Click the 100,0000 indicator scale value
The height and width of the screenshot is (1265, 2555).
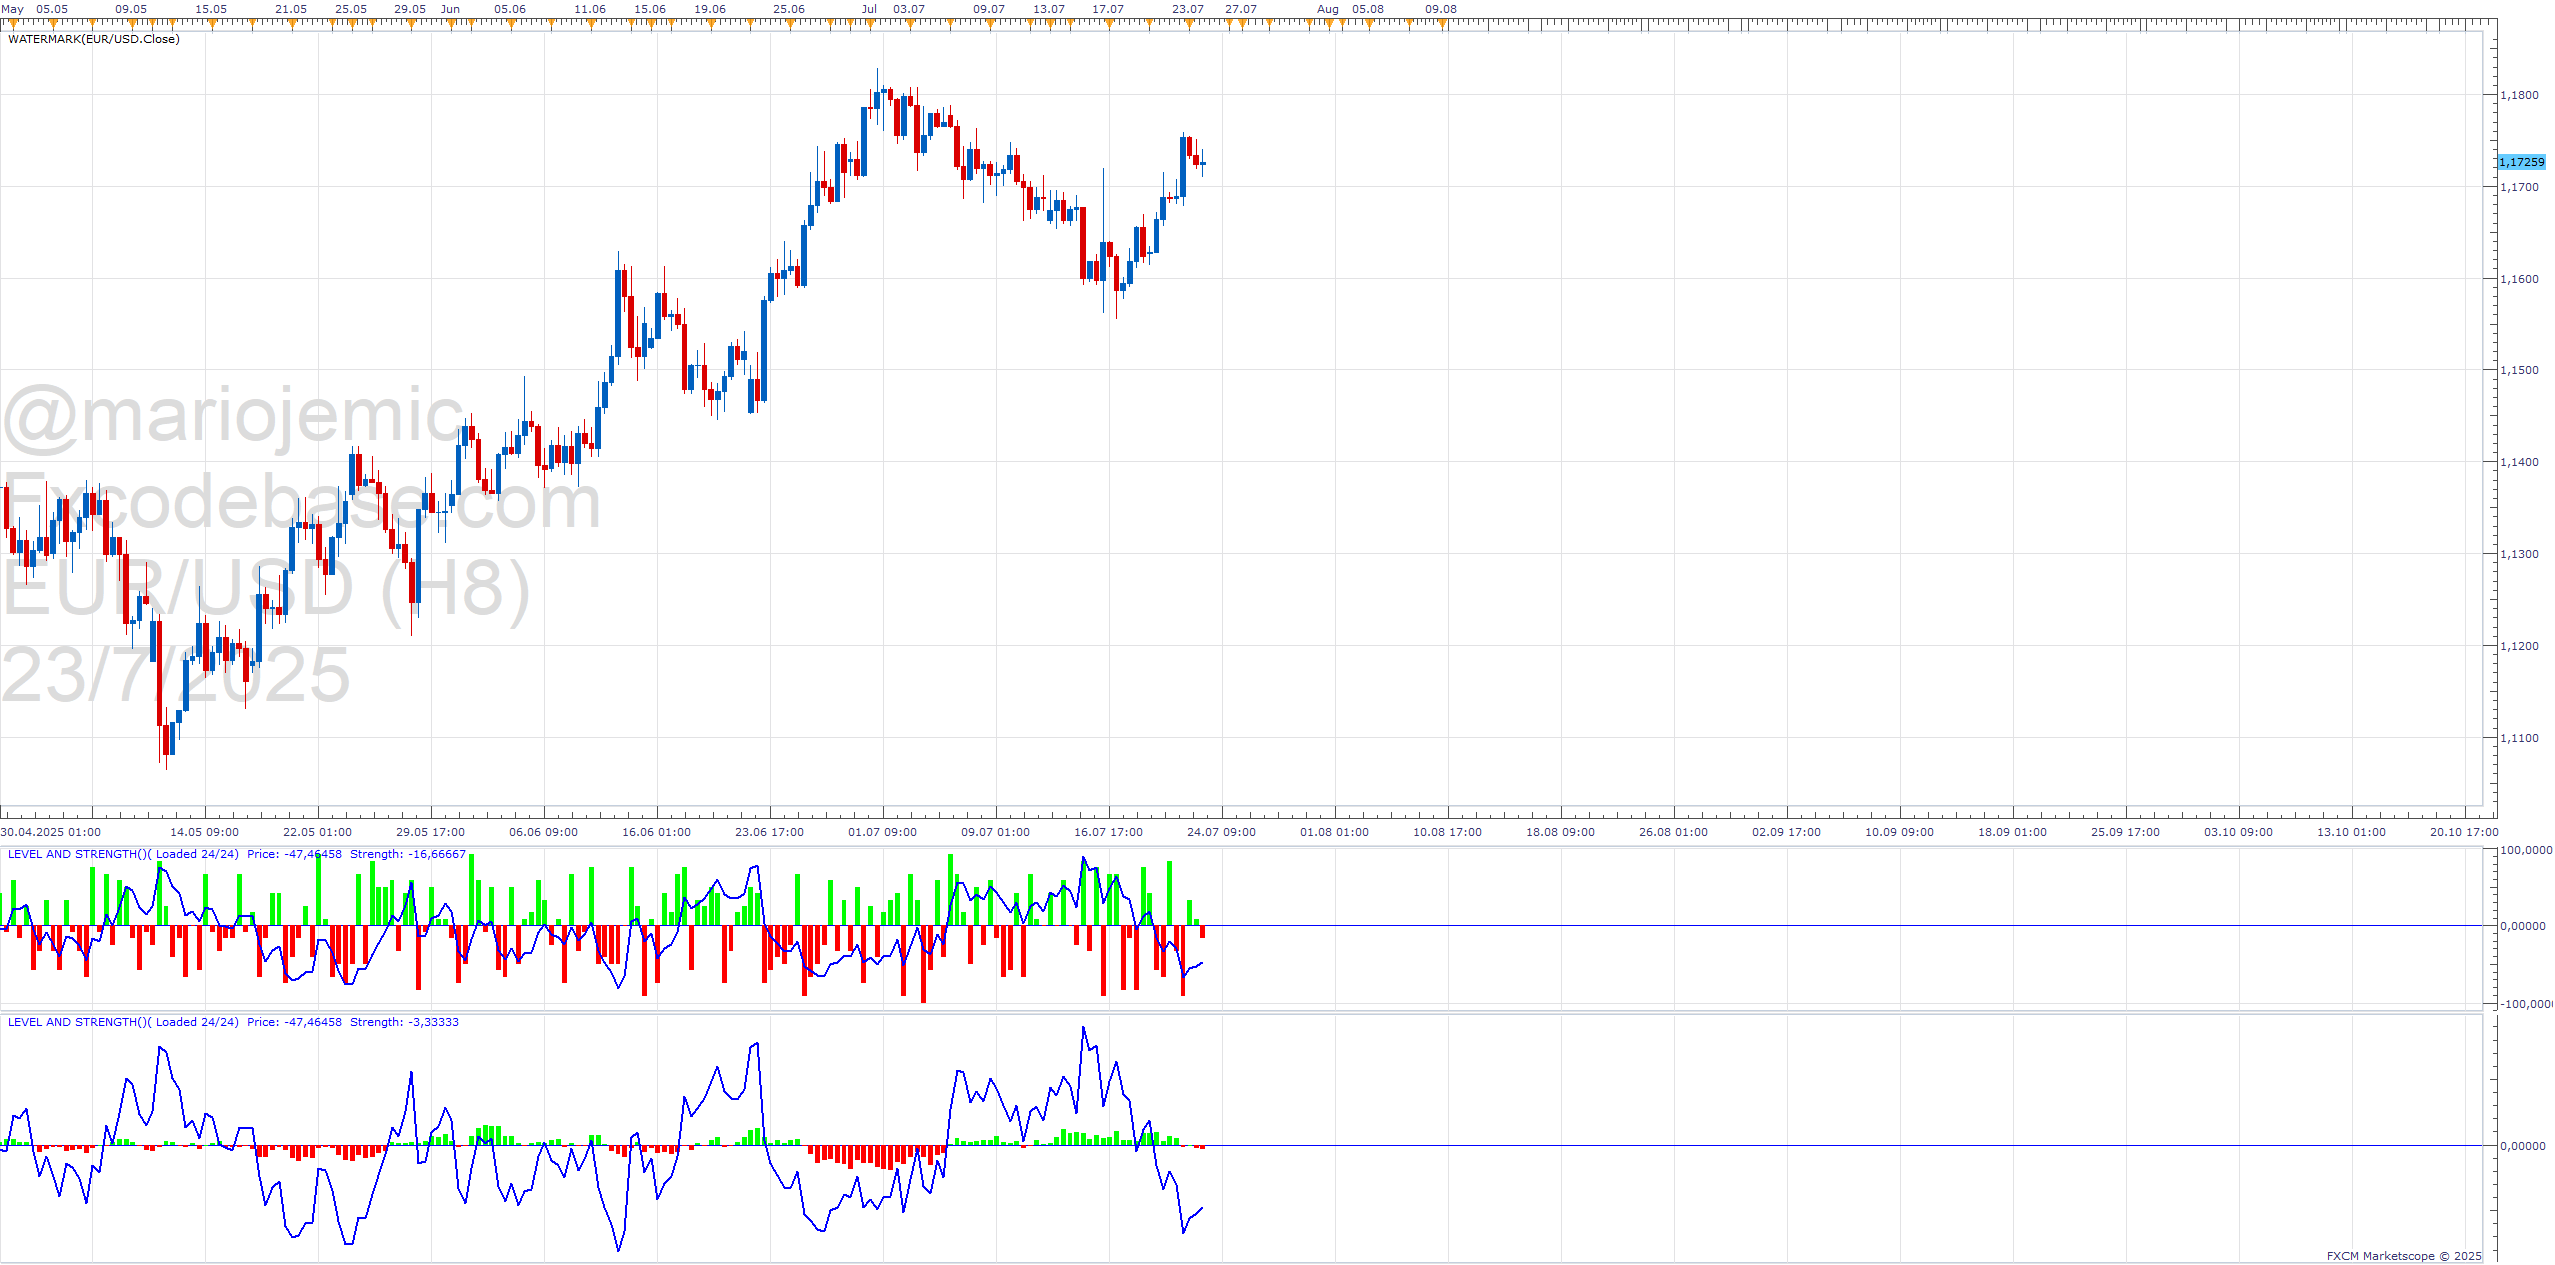point(2526,850)
